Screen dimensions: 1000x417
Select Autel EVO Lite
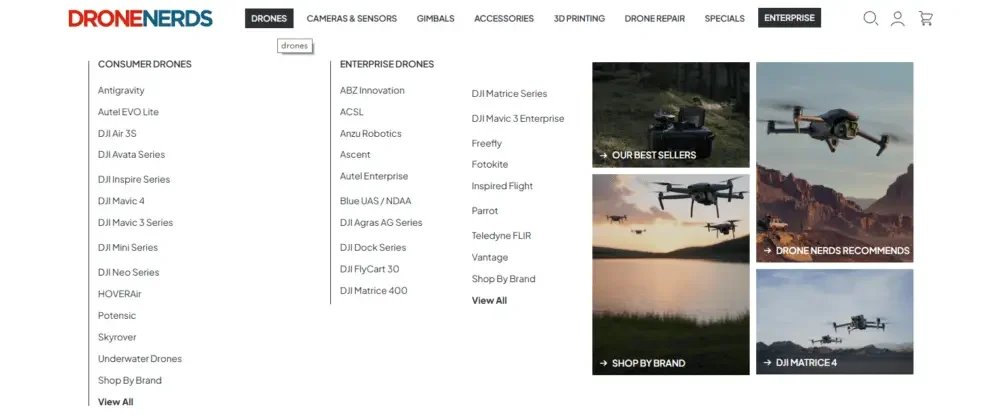coord(128,112)
